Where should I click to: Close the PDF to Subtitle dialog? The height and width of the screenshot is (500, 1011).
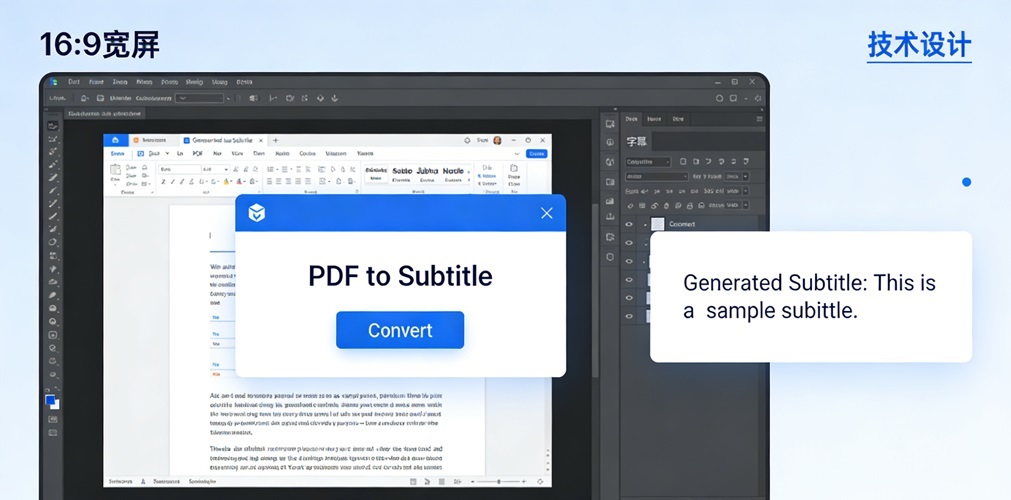click(546, 213)
